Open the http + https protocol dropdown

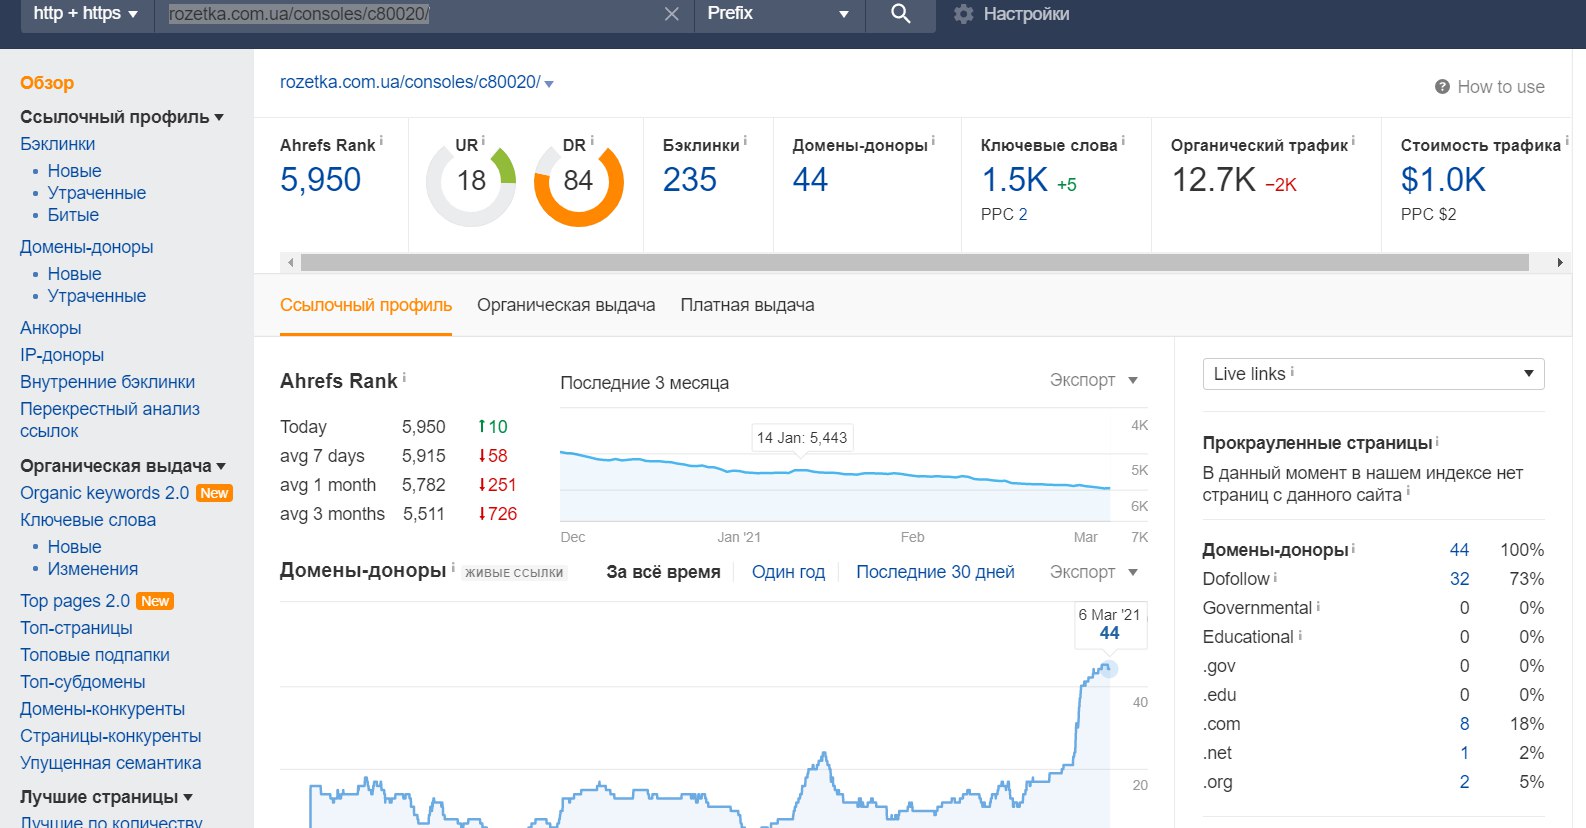coord(85,14)
